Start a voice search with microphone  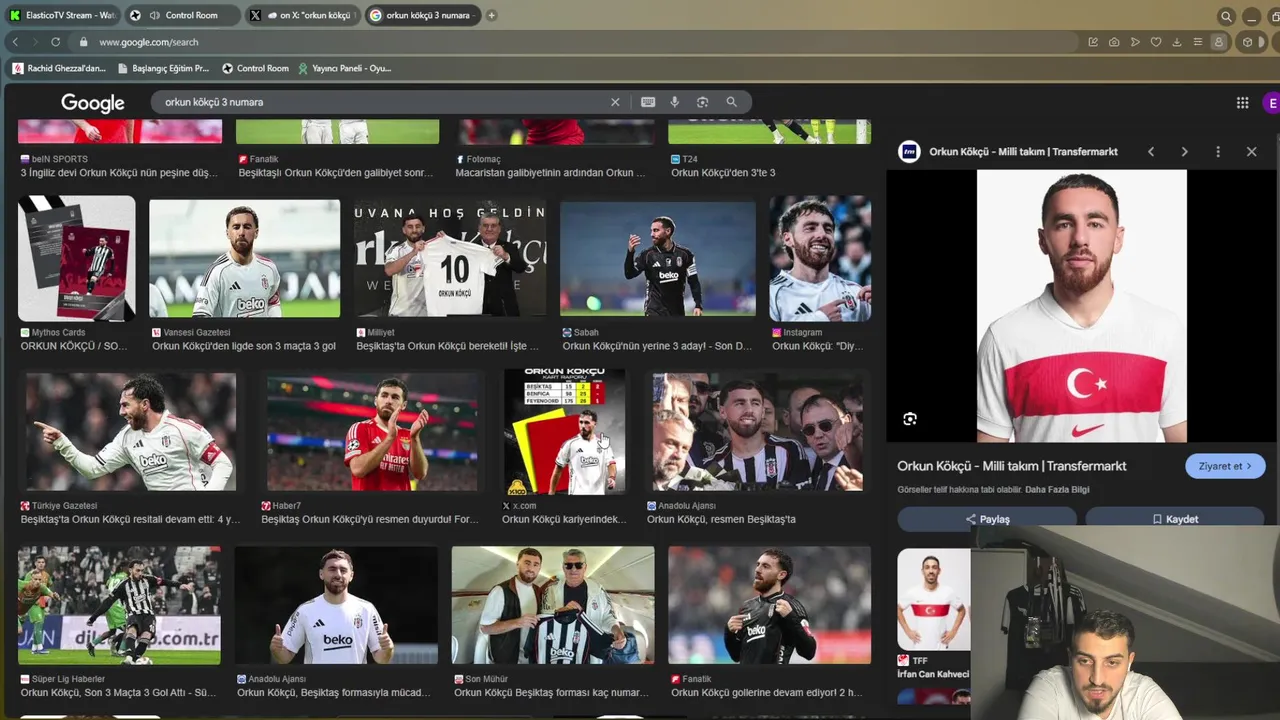tap(675, 102)
